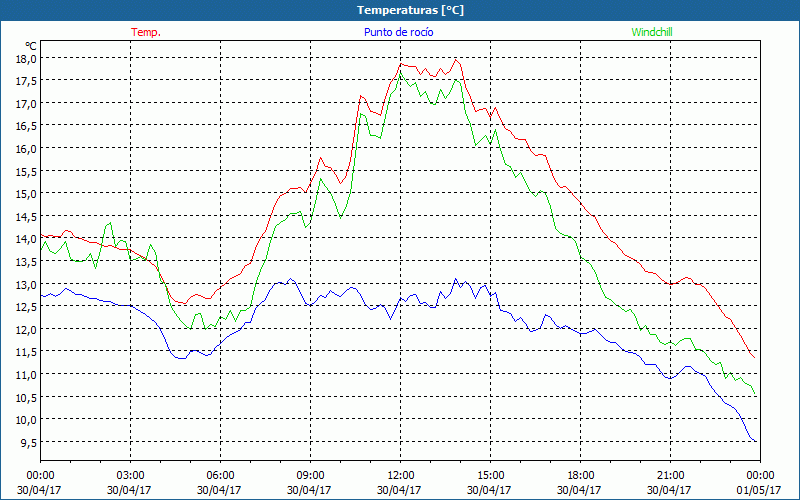
Task: Select the red Temp. legend label
Action: pyautogui.click(x=146, y=32)
